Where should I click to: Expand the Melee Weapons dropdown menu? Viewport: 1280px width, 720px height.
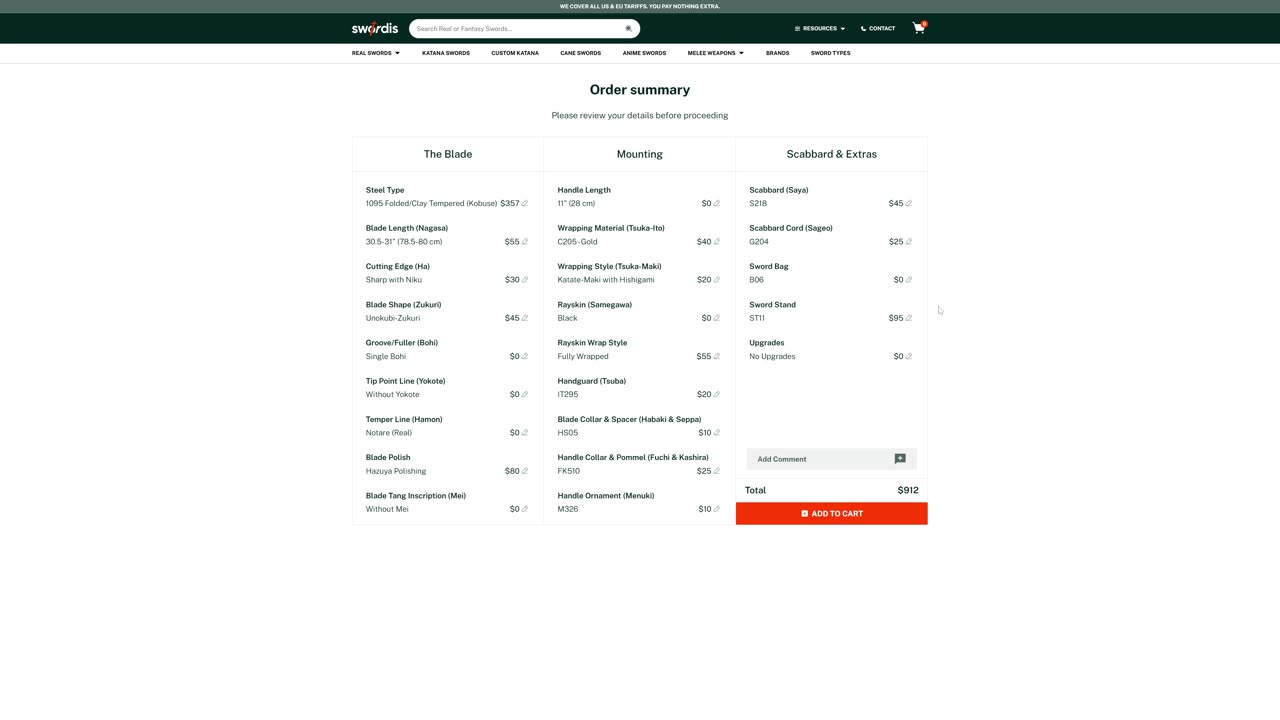click(x=716, y=53)
